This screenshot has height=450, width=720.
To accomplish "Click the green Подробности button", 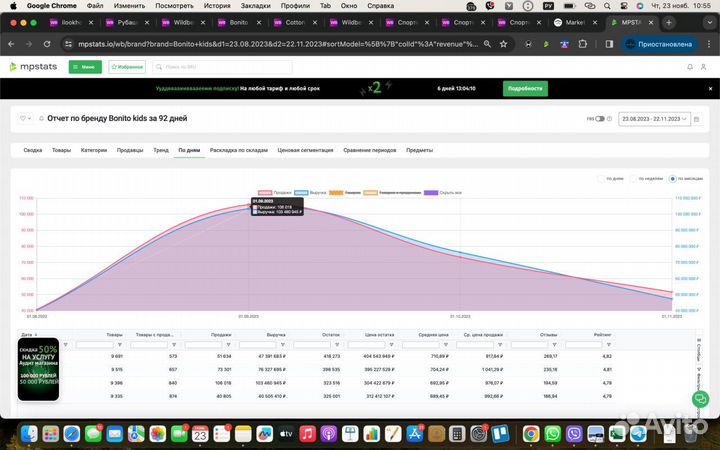I will click(524, 88).
